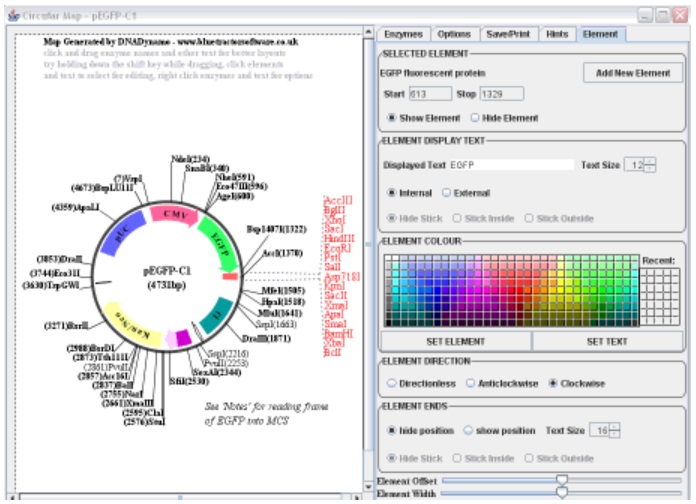Click the Recent colours swatch grid
This screenshot has width=696, height=504.
click(x=660, y=297)
